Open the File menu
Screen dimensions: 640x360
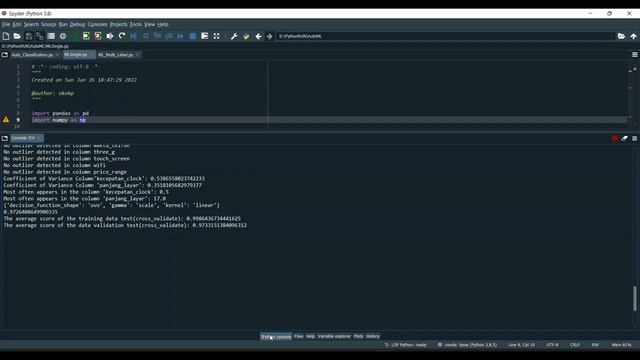pyautogui.click(x=6, y=24)
